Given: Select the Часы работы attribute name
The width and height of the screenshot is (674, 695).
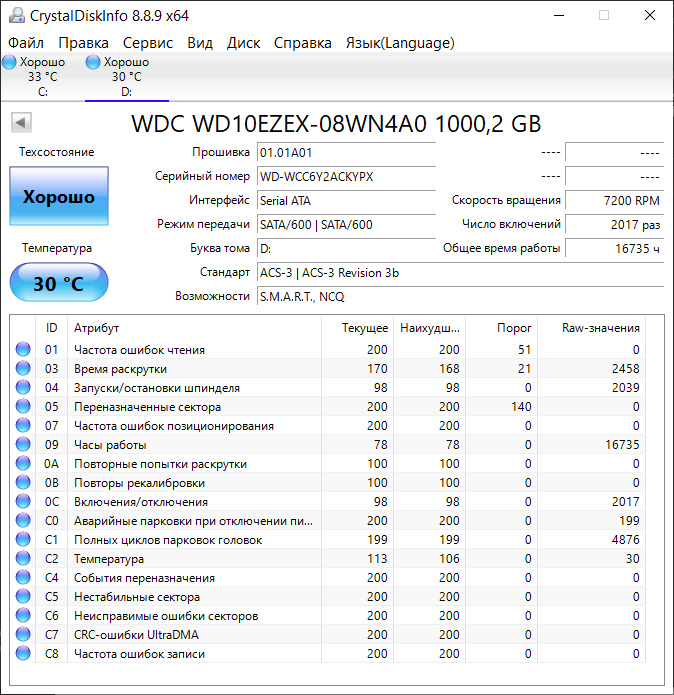Looking at the screenshot, I should point(110,445).
